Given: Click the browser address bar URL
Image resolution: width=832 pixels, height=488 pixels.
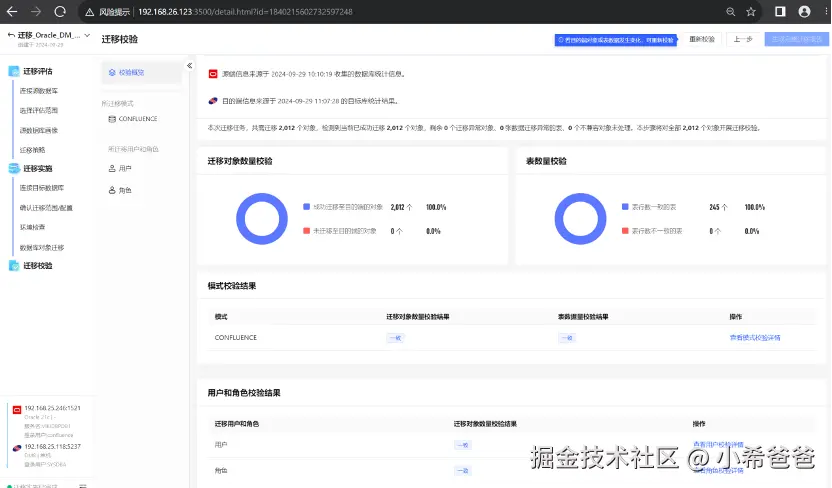Looking at the screenshot, I should tap(245, 12).
